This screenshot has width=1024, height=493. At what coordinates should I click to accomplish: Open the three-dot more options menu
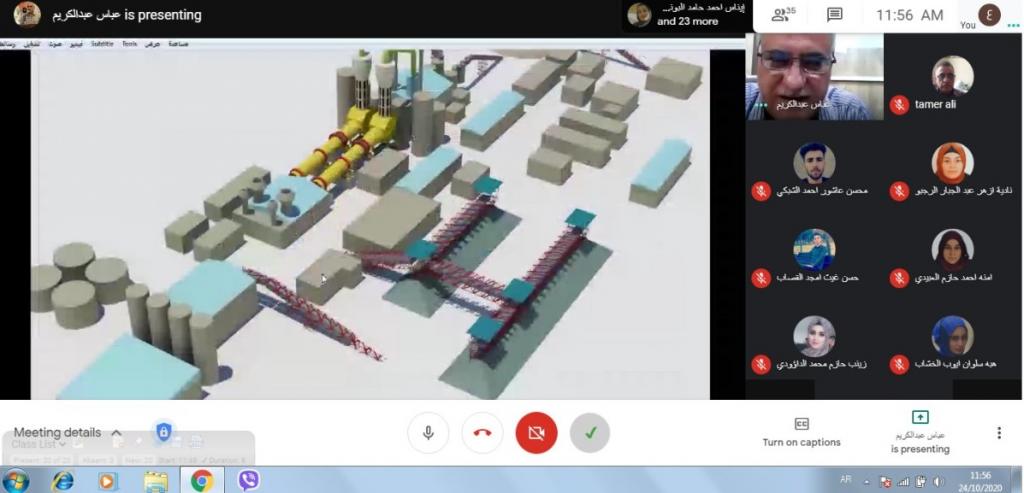(998, 433)
